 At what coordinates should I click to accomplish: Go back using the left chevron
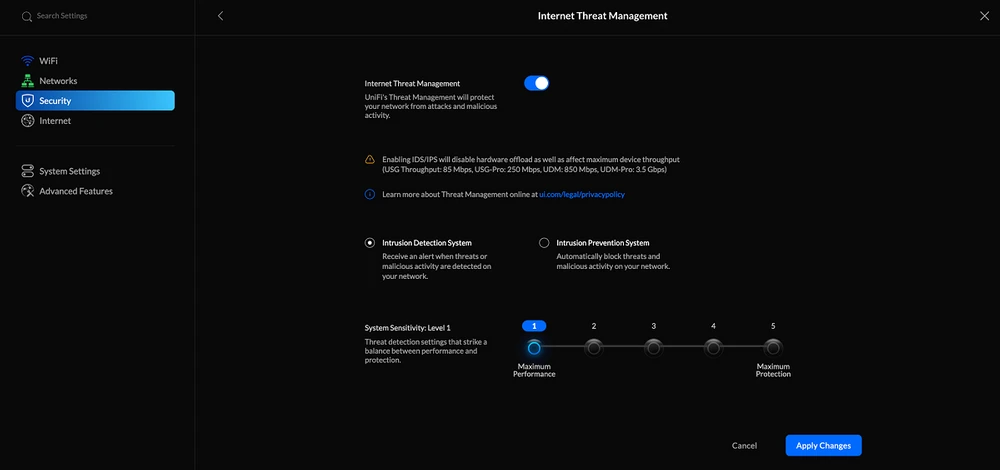pos(220,16)
